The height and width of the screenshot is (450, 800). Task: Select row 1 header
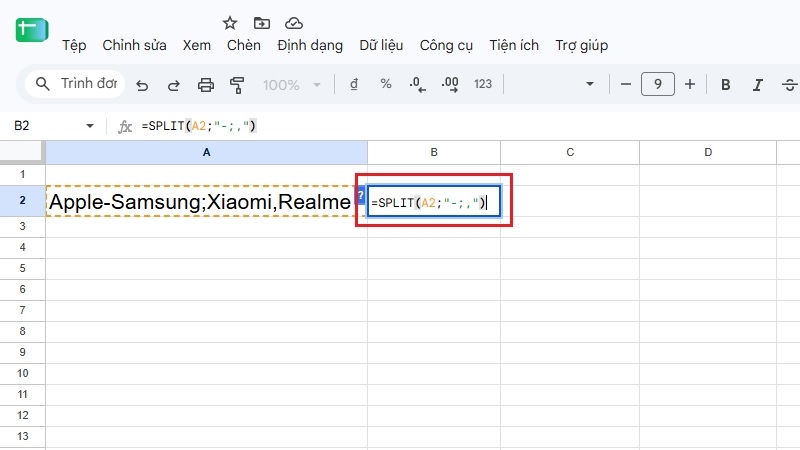22,174
